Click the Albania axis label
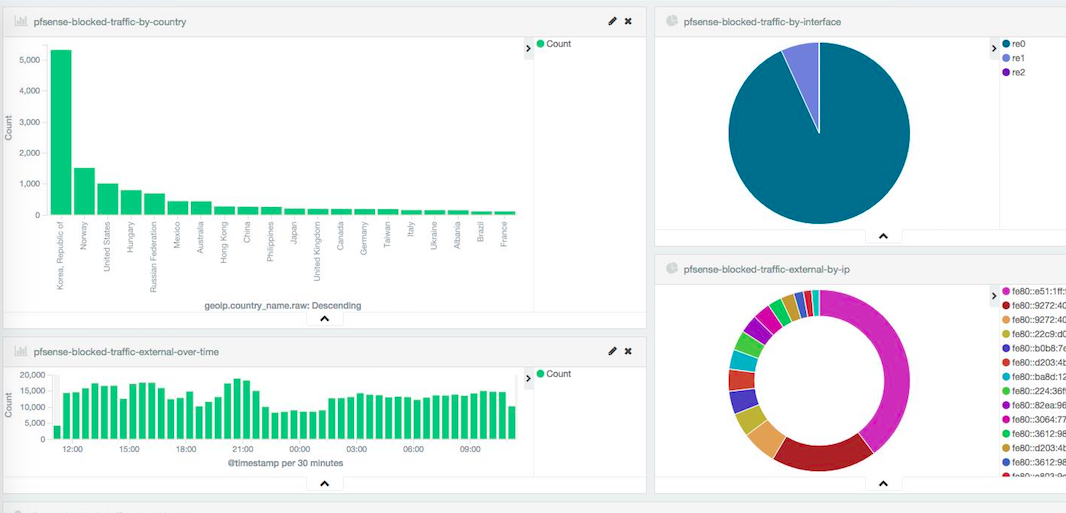The width and height of the screenshot is (1066, 513). (458, 234)
